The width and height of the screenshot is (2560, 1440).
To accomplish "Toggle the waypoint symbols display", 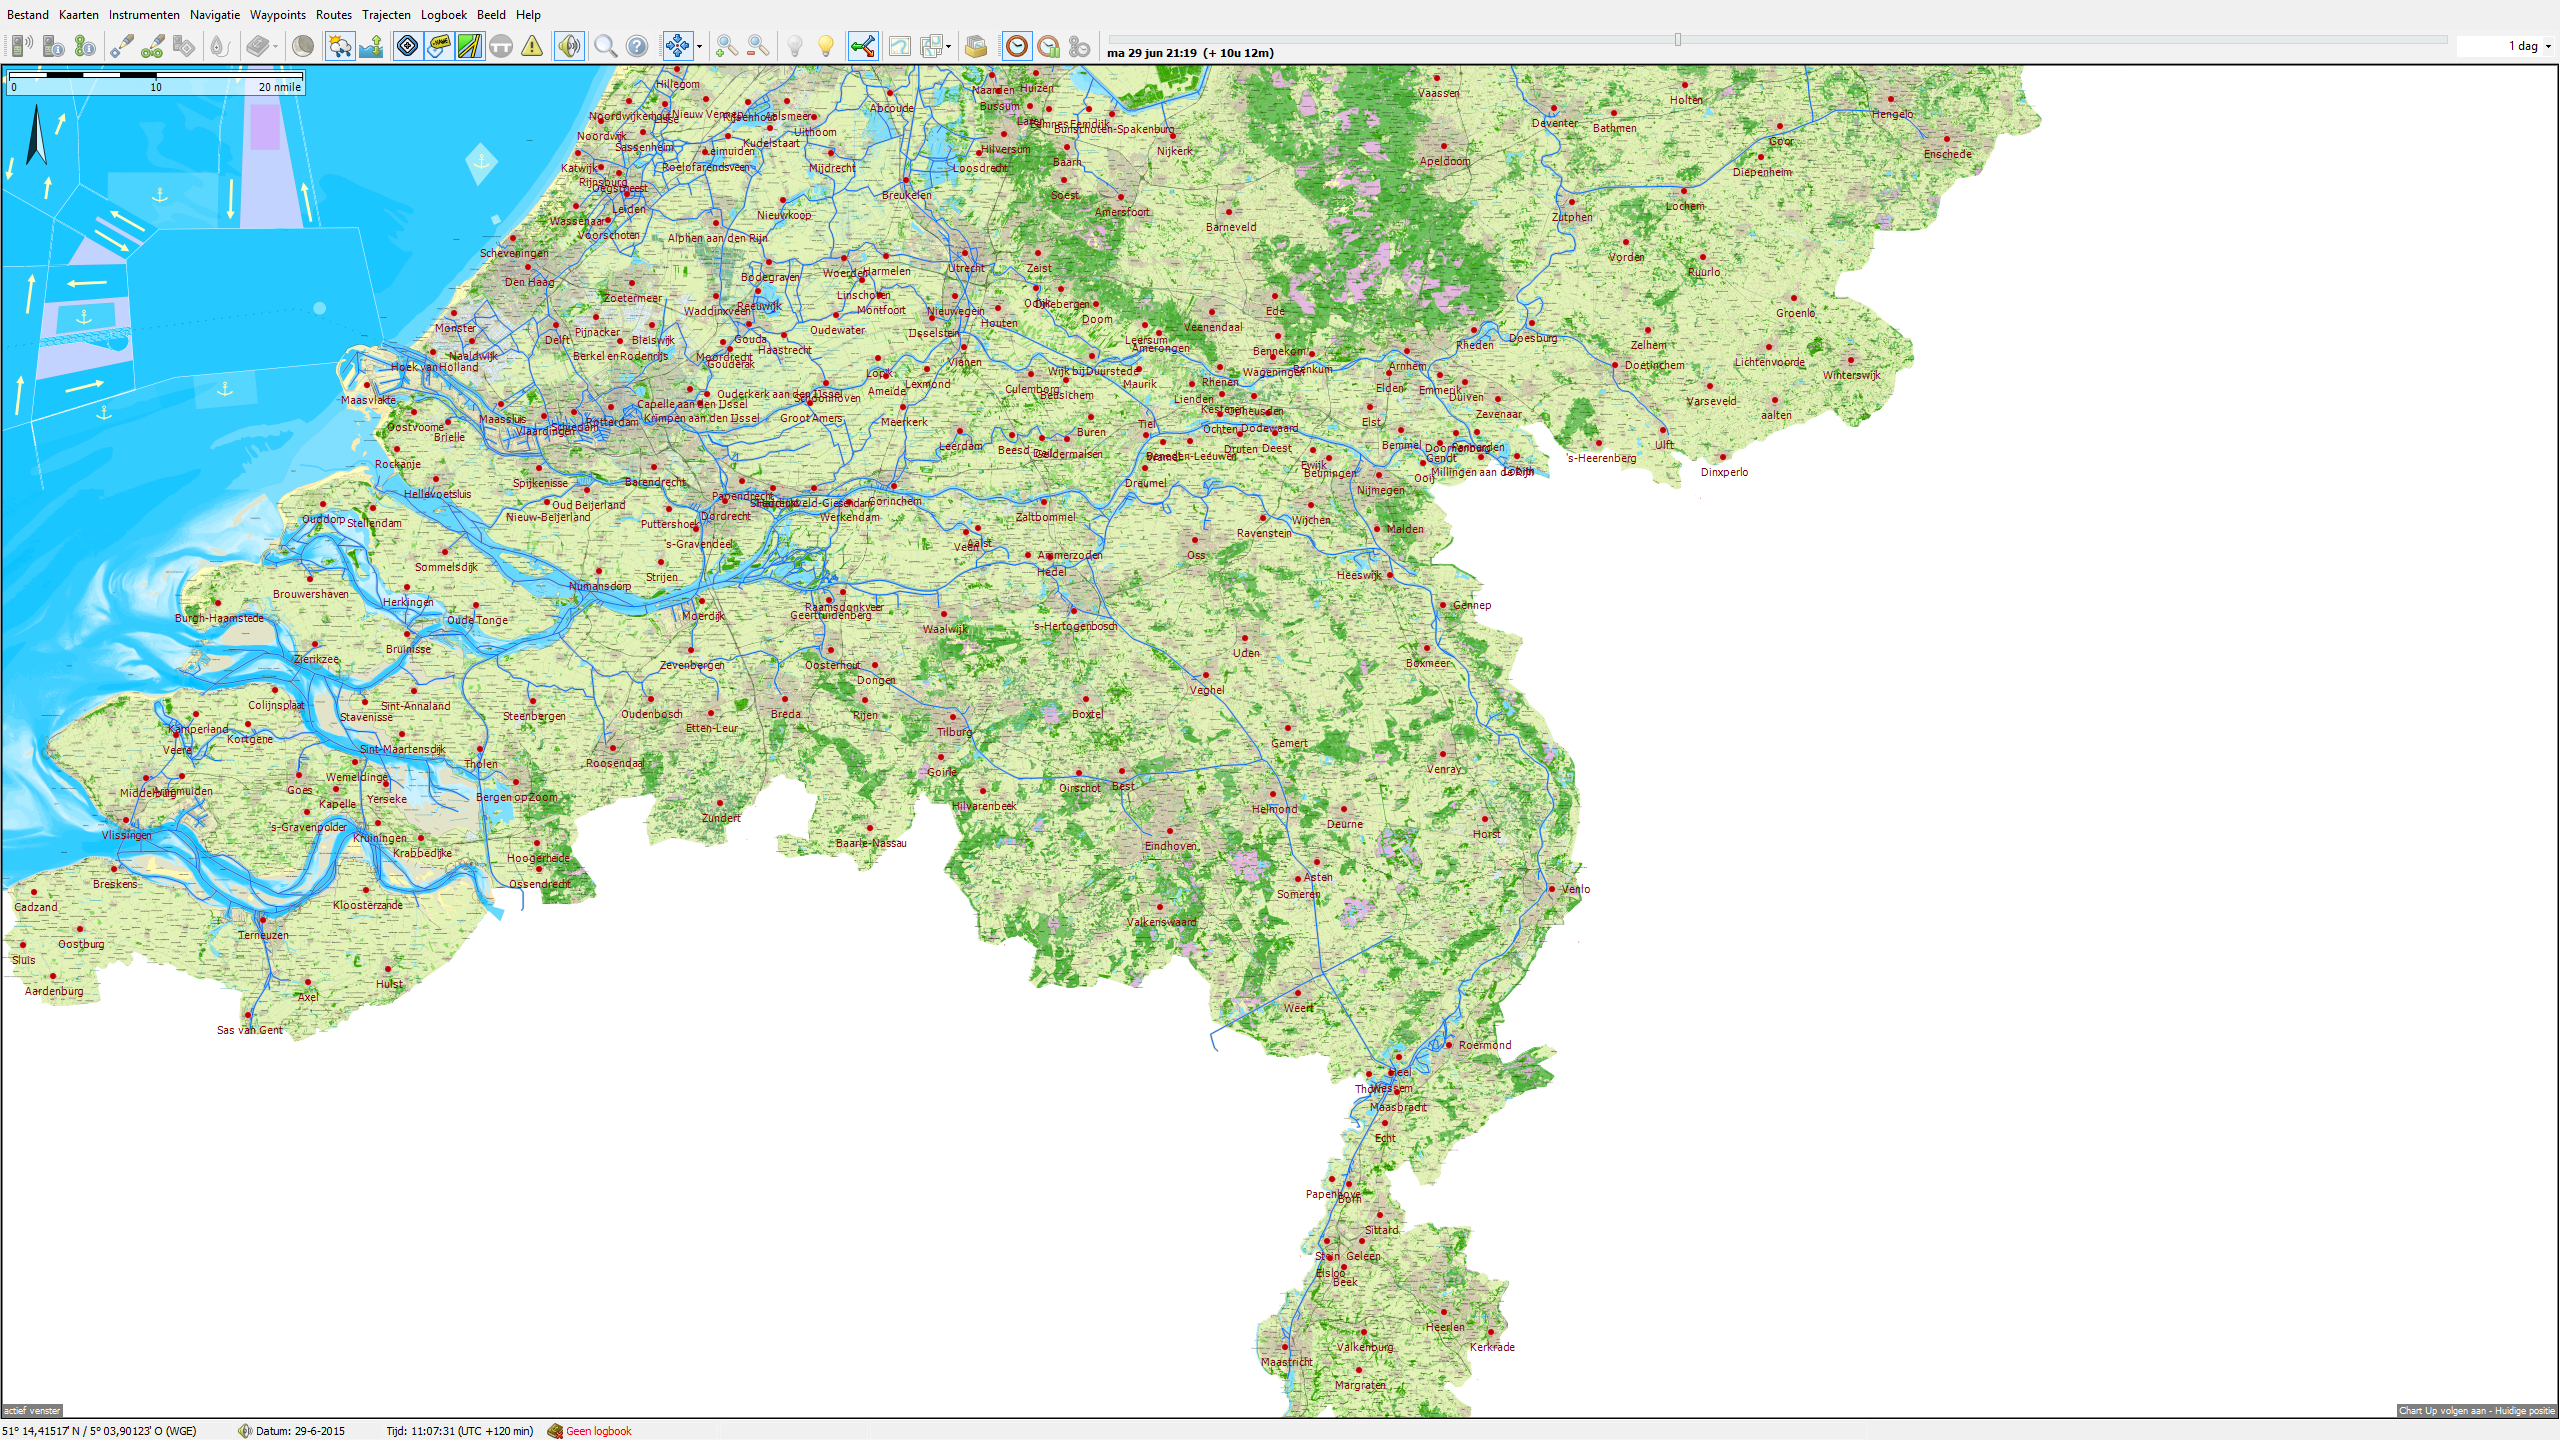I will (x=408, y=46).
